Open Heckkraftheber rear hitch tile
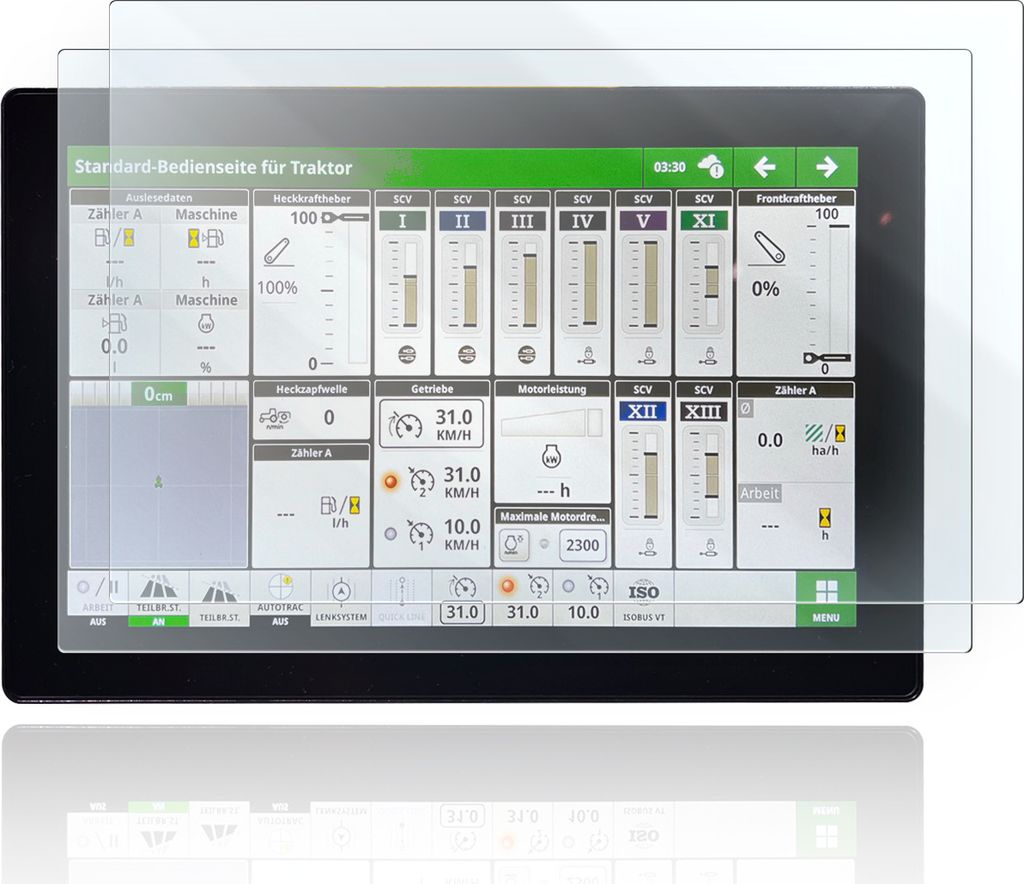This screenshot has height=884, width=1024. point(312,283)
